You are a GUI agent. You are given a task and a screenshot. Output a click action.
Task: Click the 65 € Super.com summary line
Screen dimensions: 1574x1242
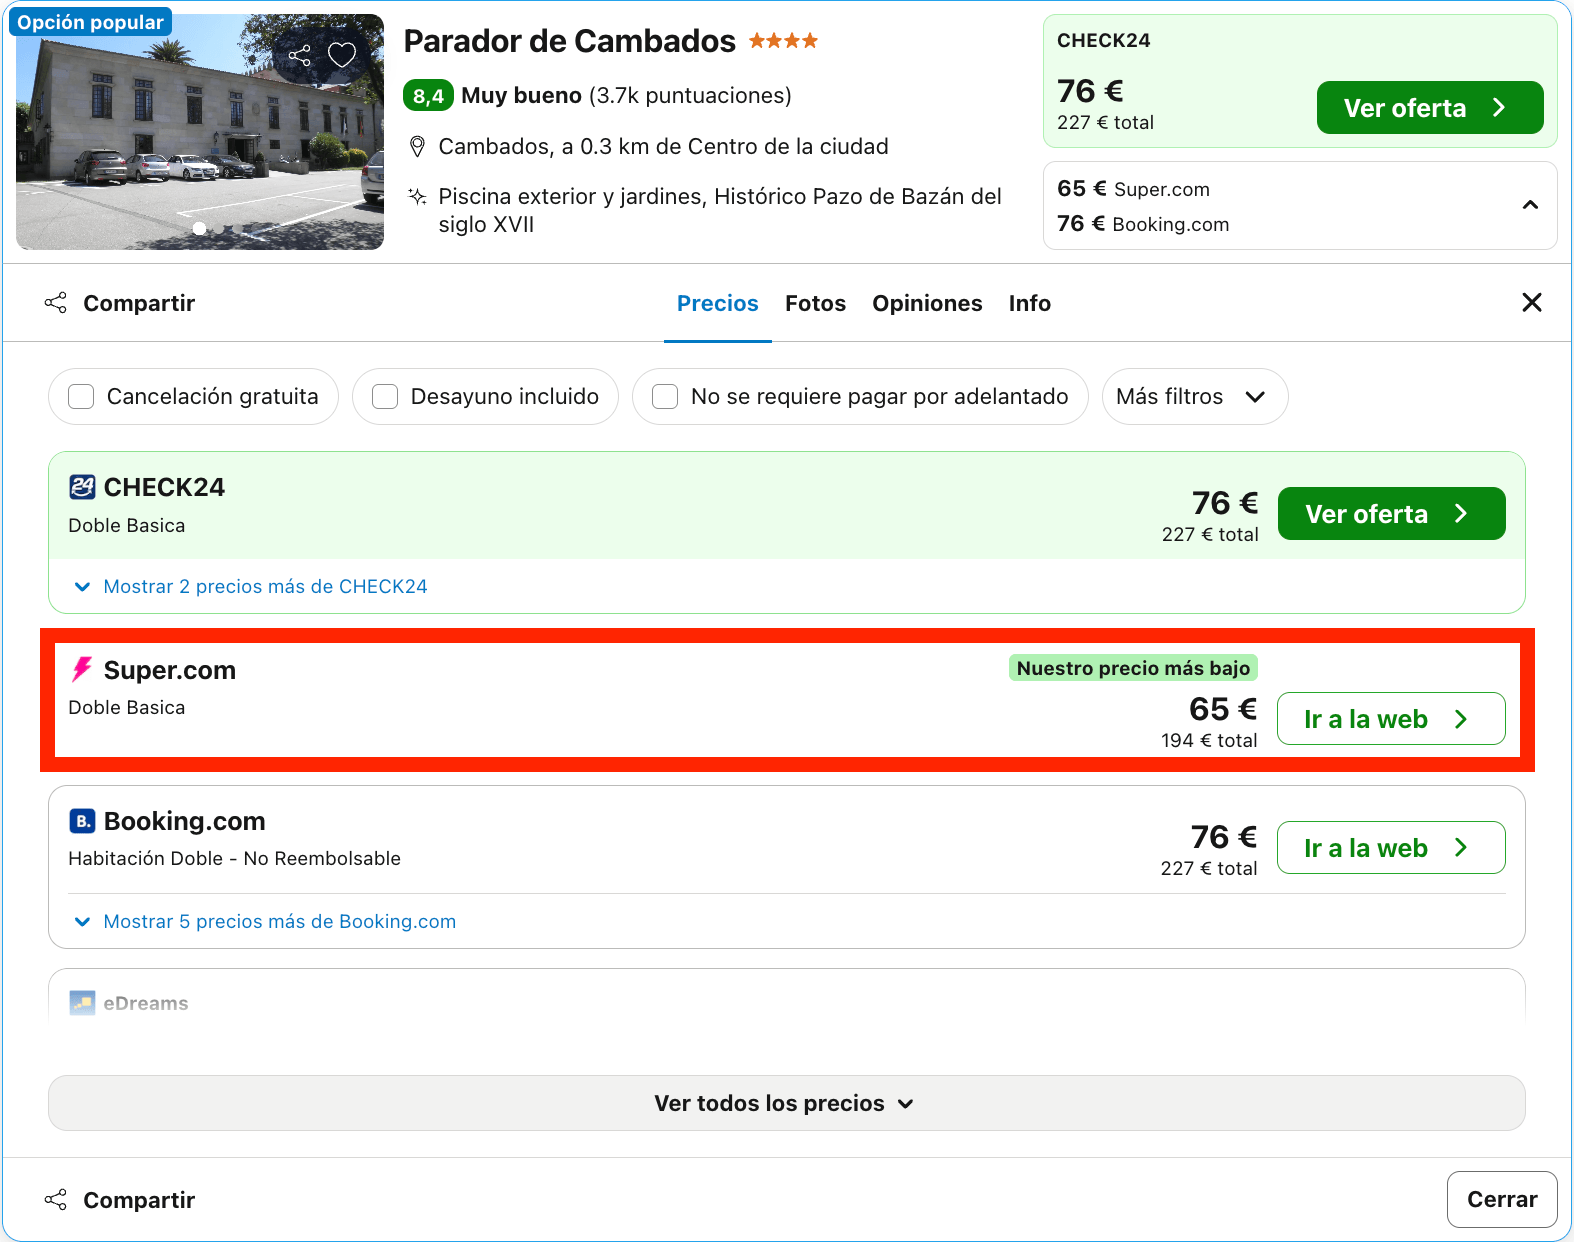pyautogui.click(x=1133, y=189)
